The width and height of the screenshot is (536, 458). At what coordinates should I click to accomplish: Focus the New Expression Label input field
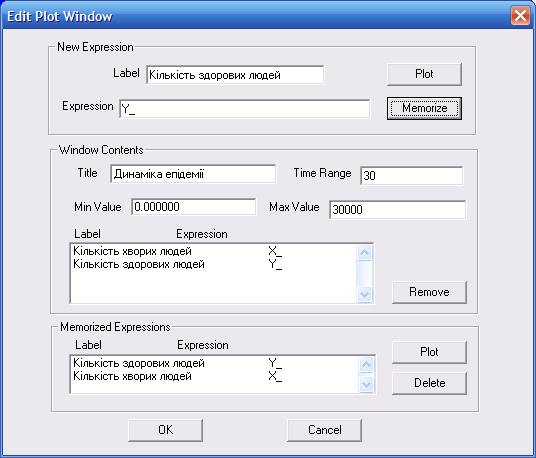coord(235,75)
